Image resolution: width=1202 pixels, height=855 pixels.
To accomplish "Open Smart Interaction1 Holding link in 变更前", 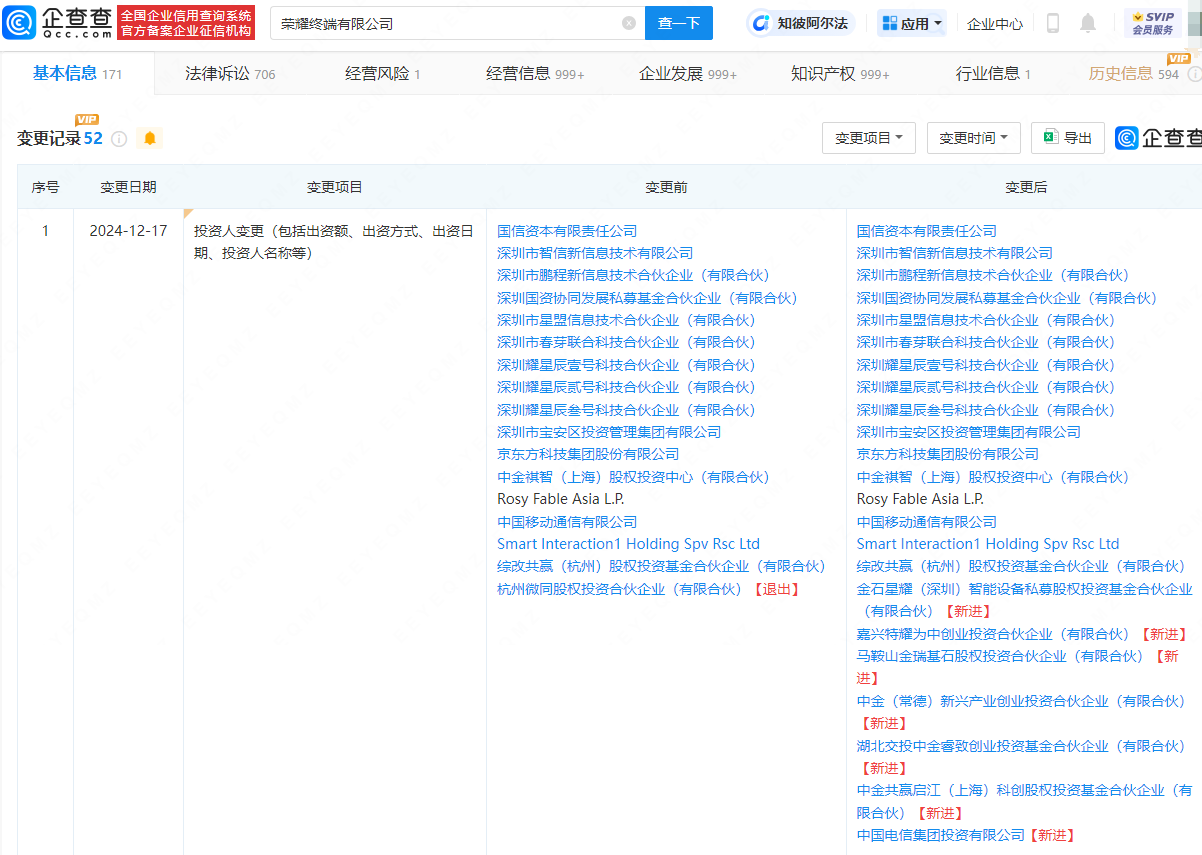I will click(x=628, y=544).
